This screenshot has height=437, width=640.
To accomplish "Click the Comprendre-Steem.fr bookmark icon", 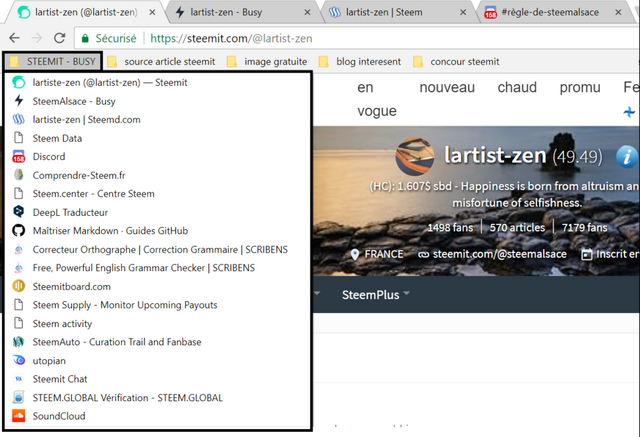I will pos(18,175).
